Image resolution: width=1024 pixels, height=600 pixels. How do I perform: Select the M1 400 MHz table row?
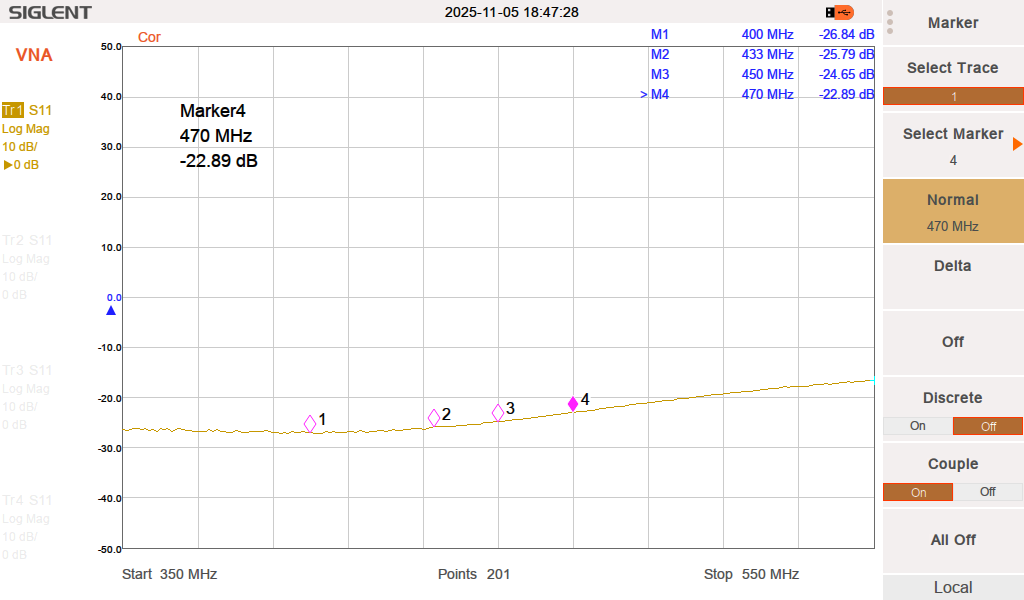point(761,34)
